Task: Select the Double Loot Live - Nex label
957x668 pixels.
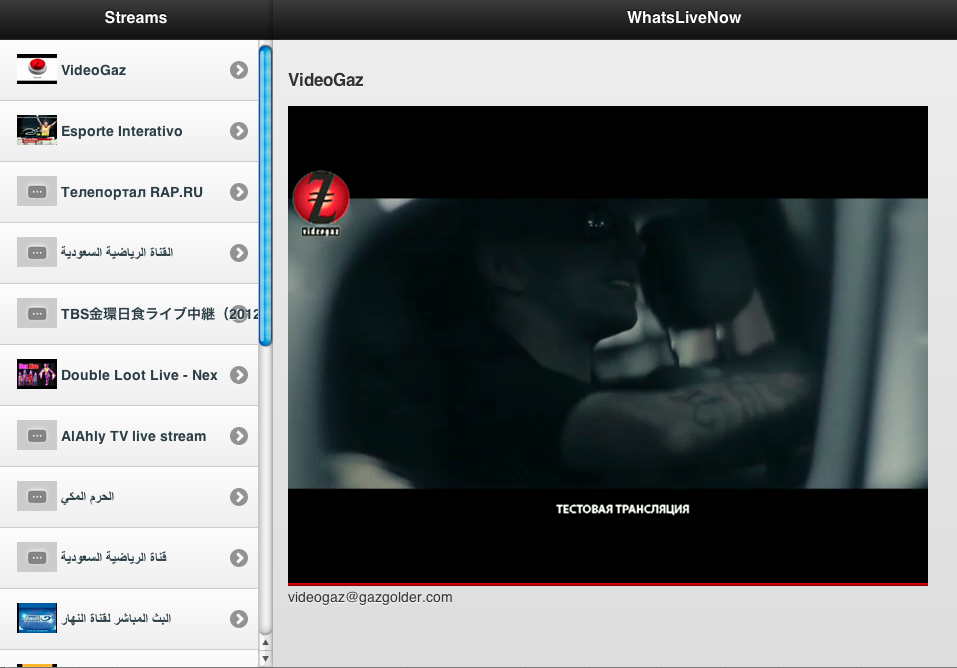Action: tap(139, 375)
